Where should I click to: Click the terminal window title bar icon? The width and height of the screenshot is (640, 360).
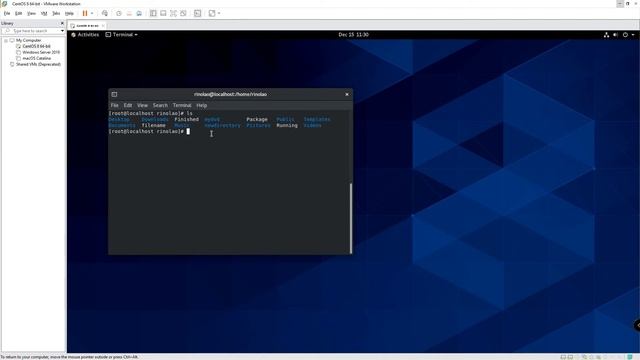click(114, 94)
